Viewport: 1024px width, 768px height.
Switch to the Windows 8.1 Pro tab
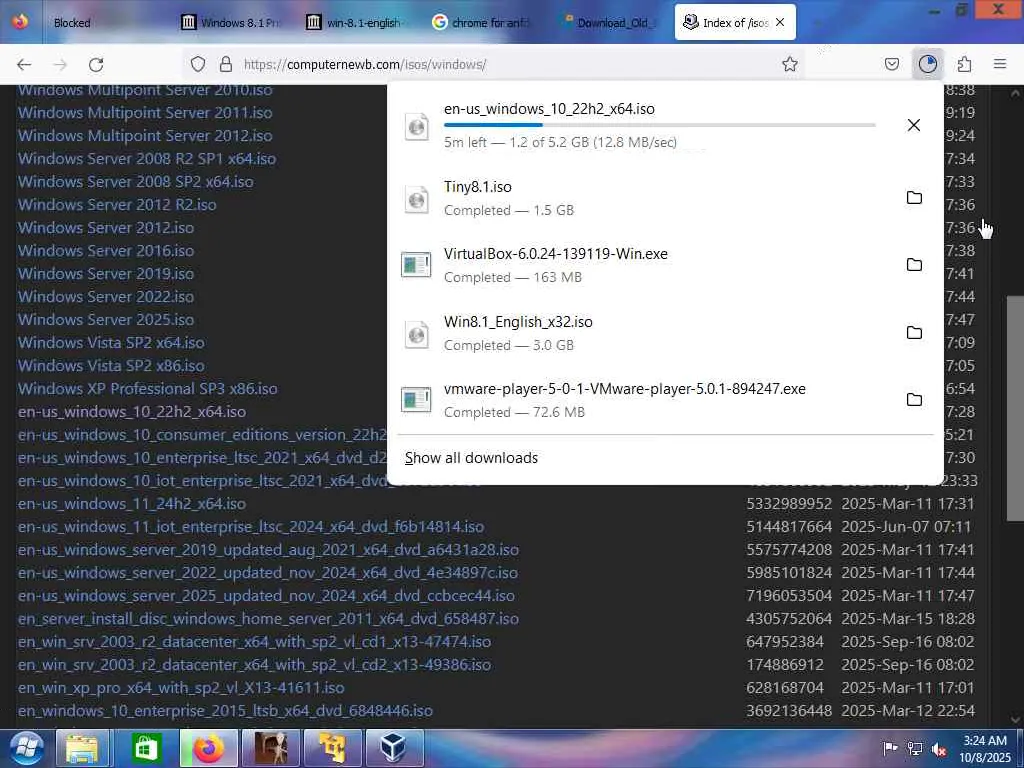234,22
